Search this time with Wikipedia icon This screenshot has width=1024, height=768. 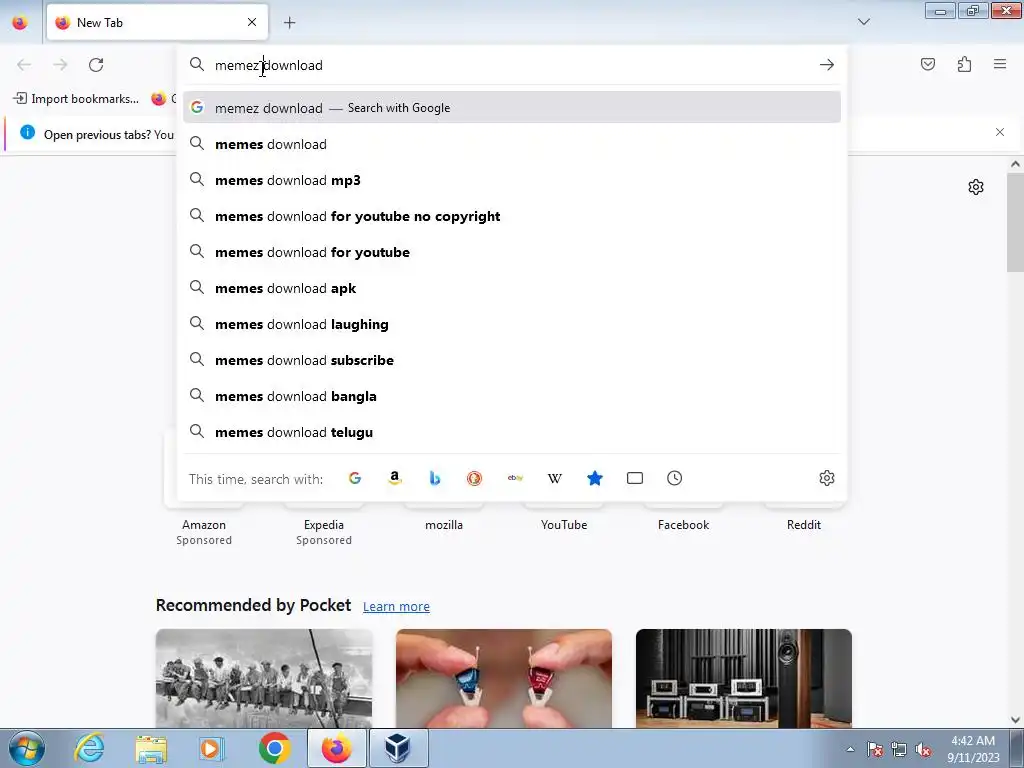(x=554, y=478)
